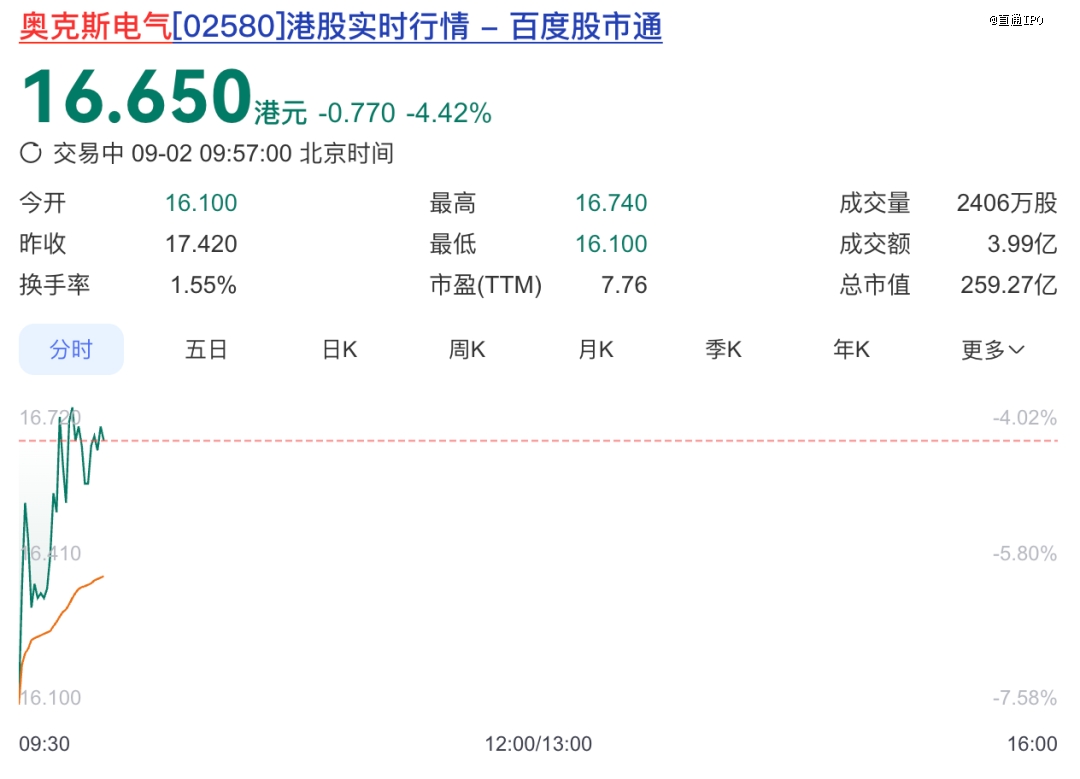Select the 年K chart tab
The height and width of the screenshot is (779, 1080).
[851, 349]
